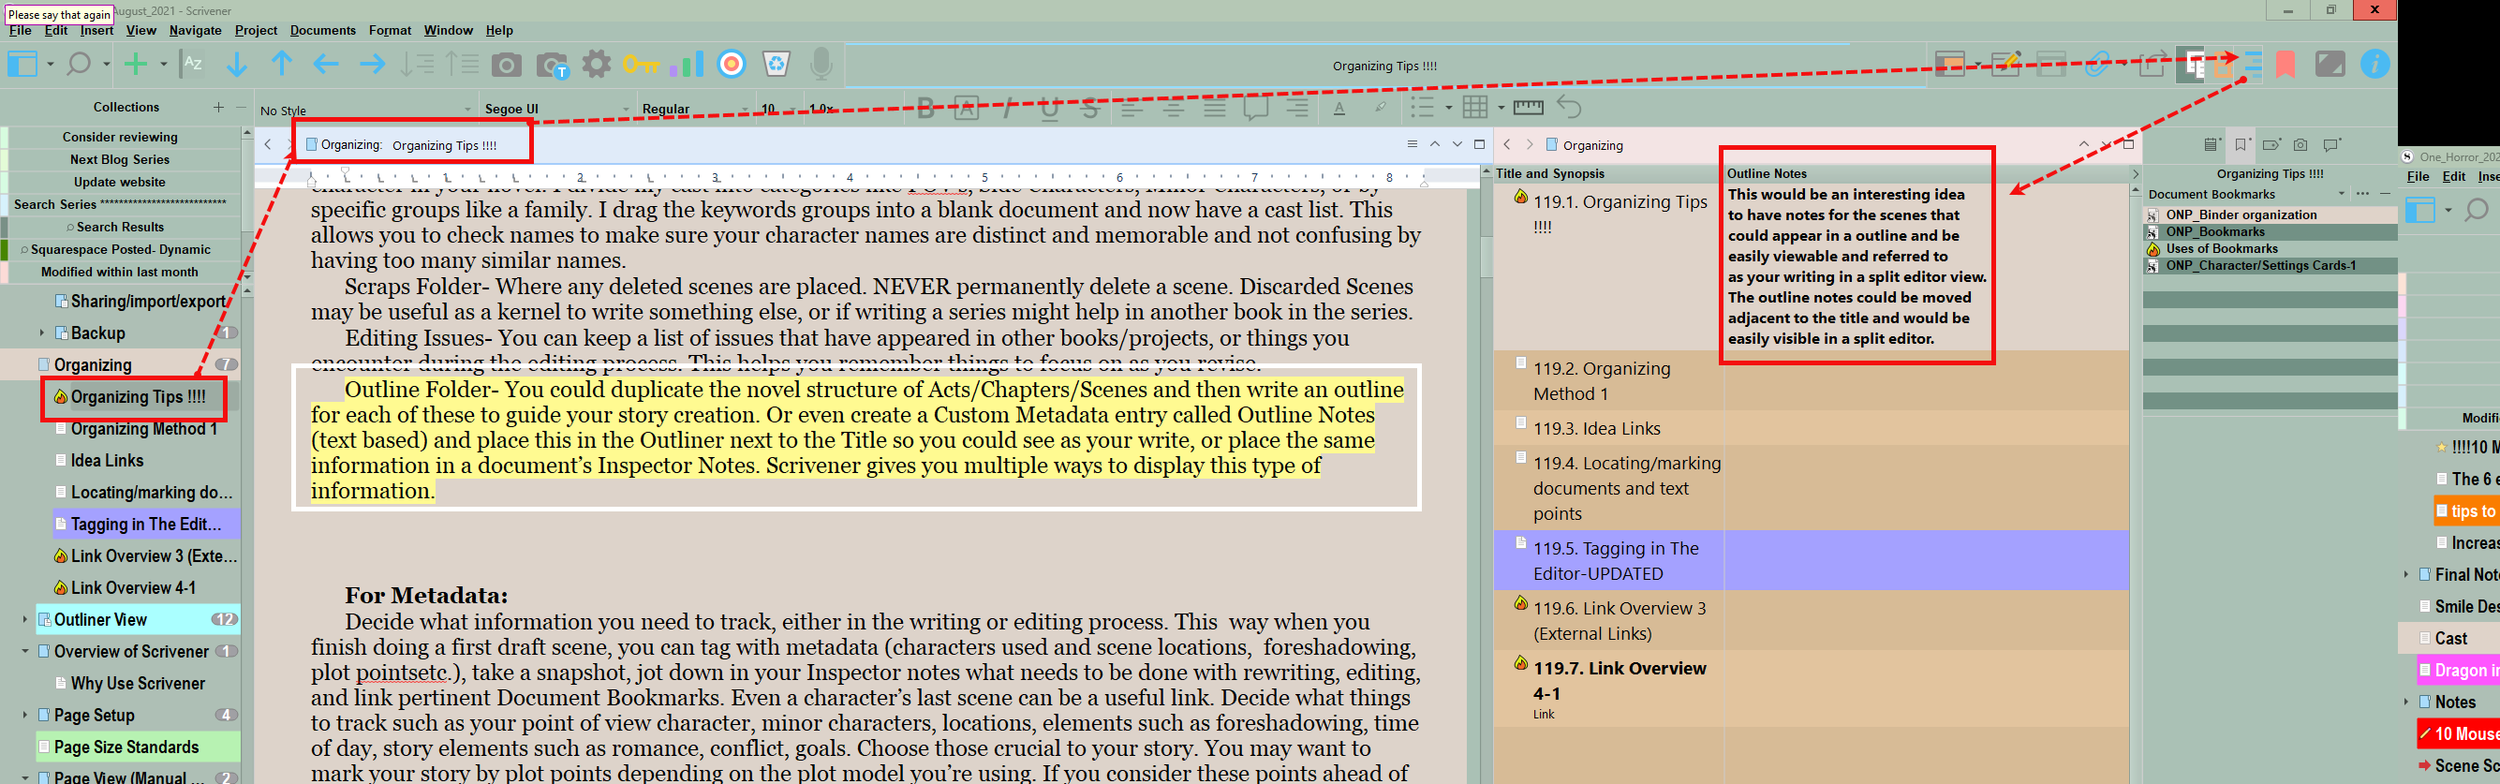Viewport: 2500px width, 784px height.
Task: Expand the Backup folder in binder
Action: [x=41, y=333]
